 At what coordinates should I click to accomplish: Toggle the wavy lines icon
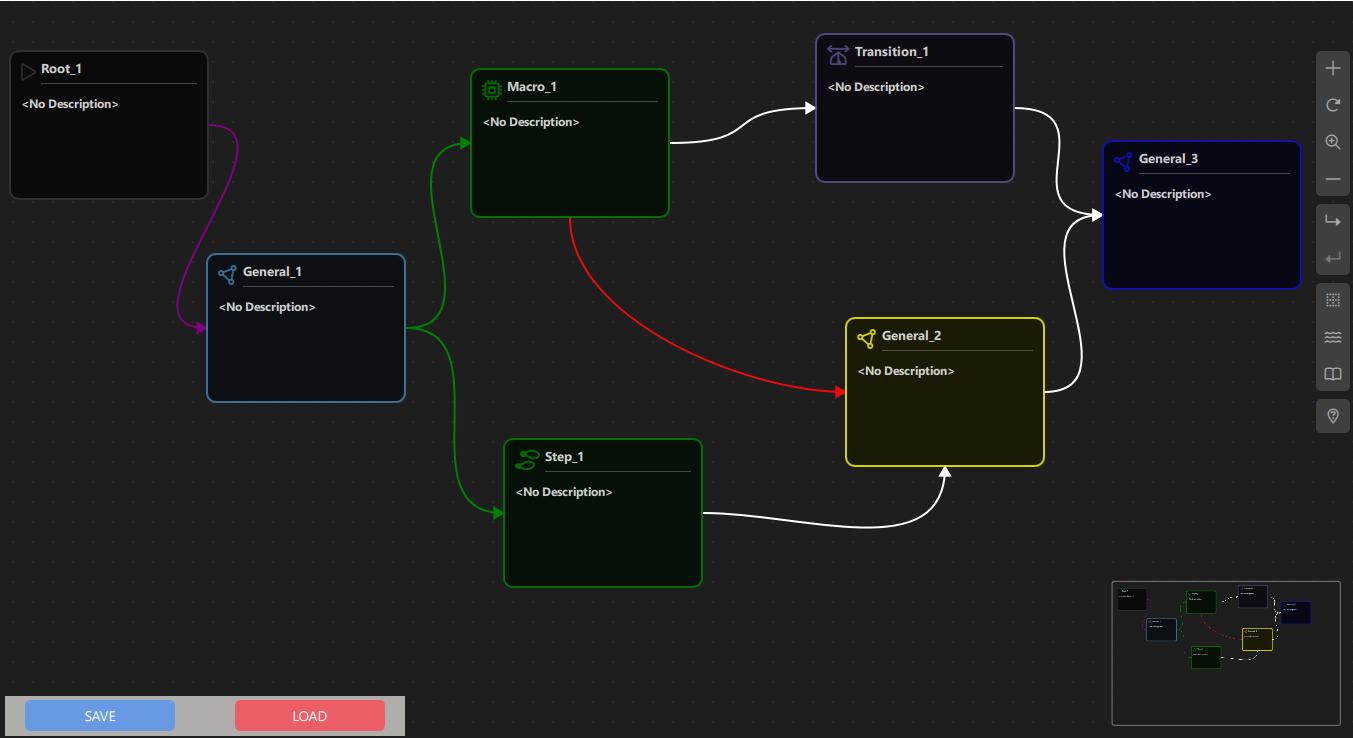point(1332,338)
